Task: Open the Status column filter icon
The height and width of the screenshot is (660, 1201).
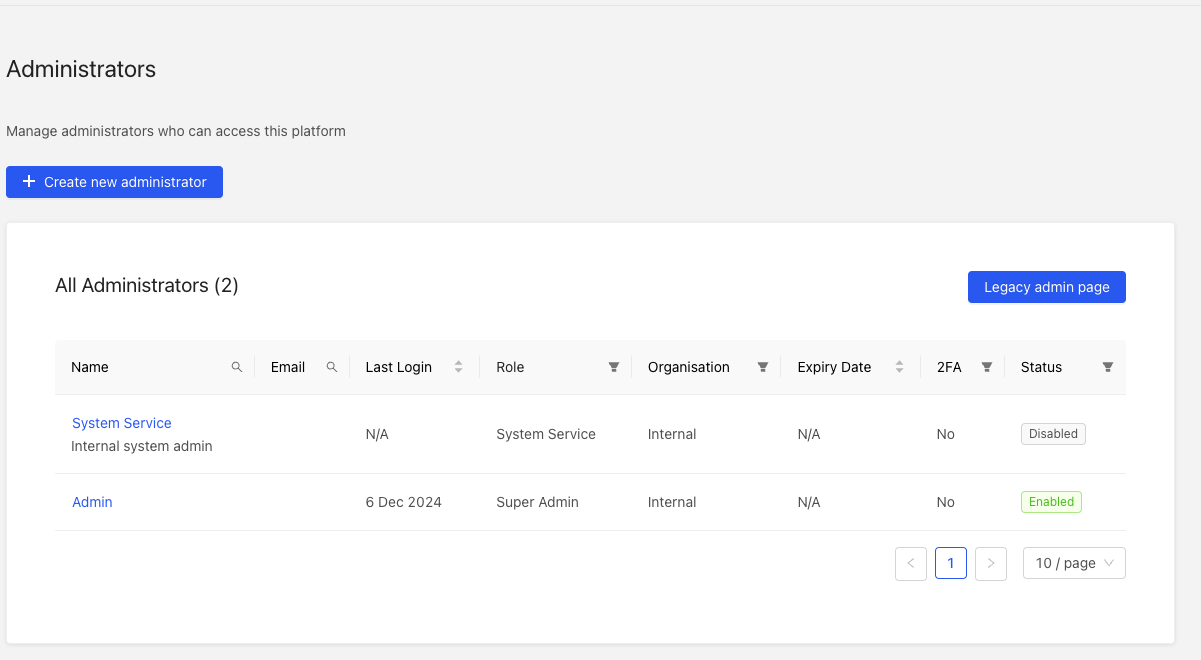Action: coord(1108,367)
